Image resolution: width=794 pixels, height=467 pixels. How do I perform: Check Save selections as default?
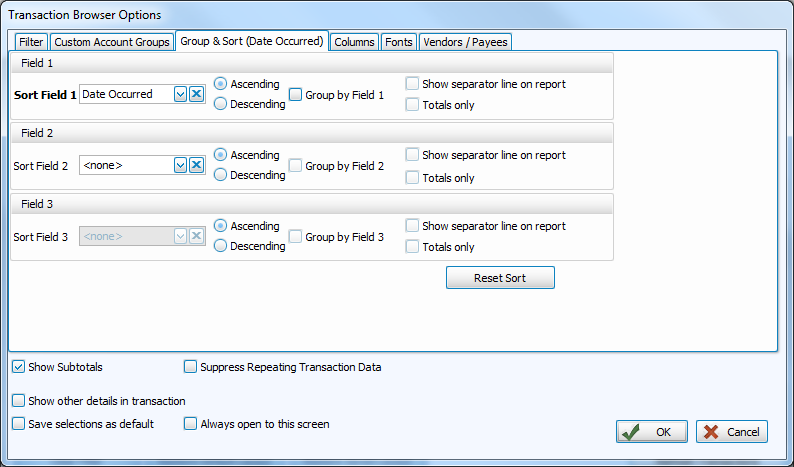19,424
